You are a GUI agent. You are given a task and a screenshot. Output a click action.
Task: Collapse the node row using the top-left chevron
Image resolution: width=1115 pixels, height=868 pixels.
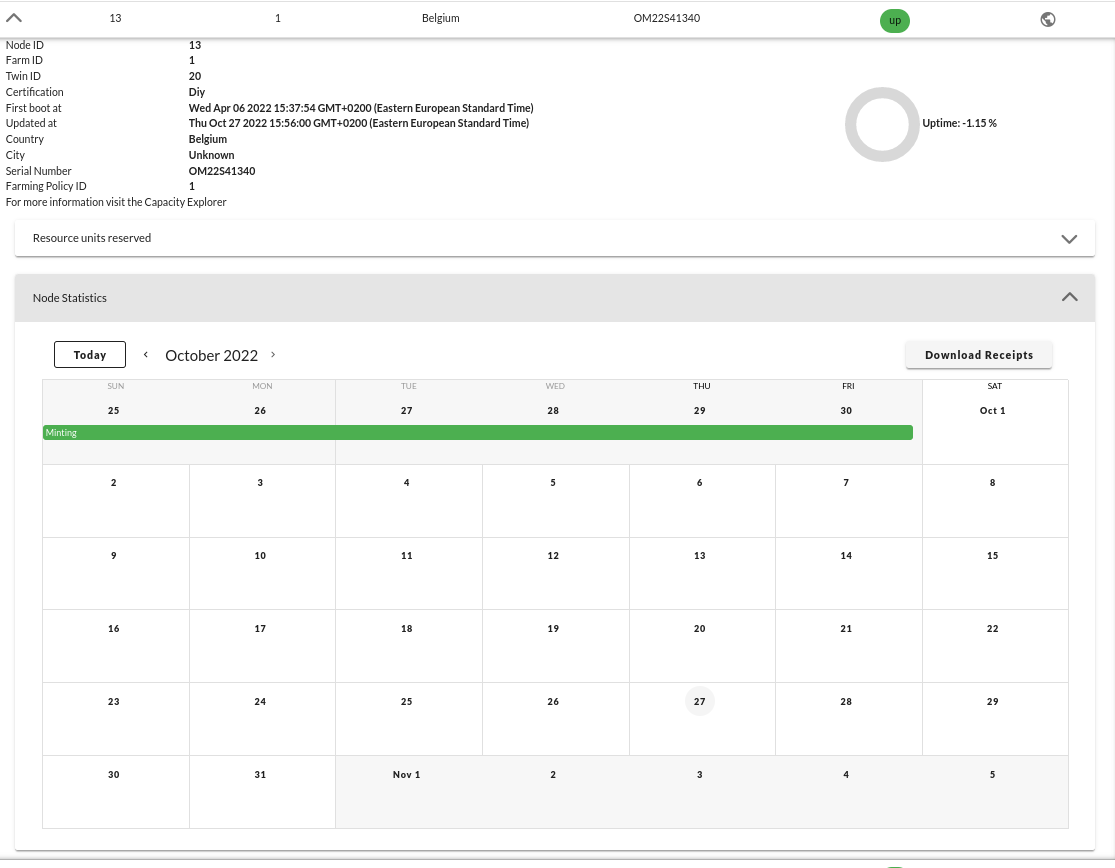(x=13, y=17)
